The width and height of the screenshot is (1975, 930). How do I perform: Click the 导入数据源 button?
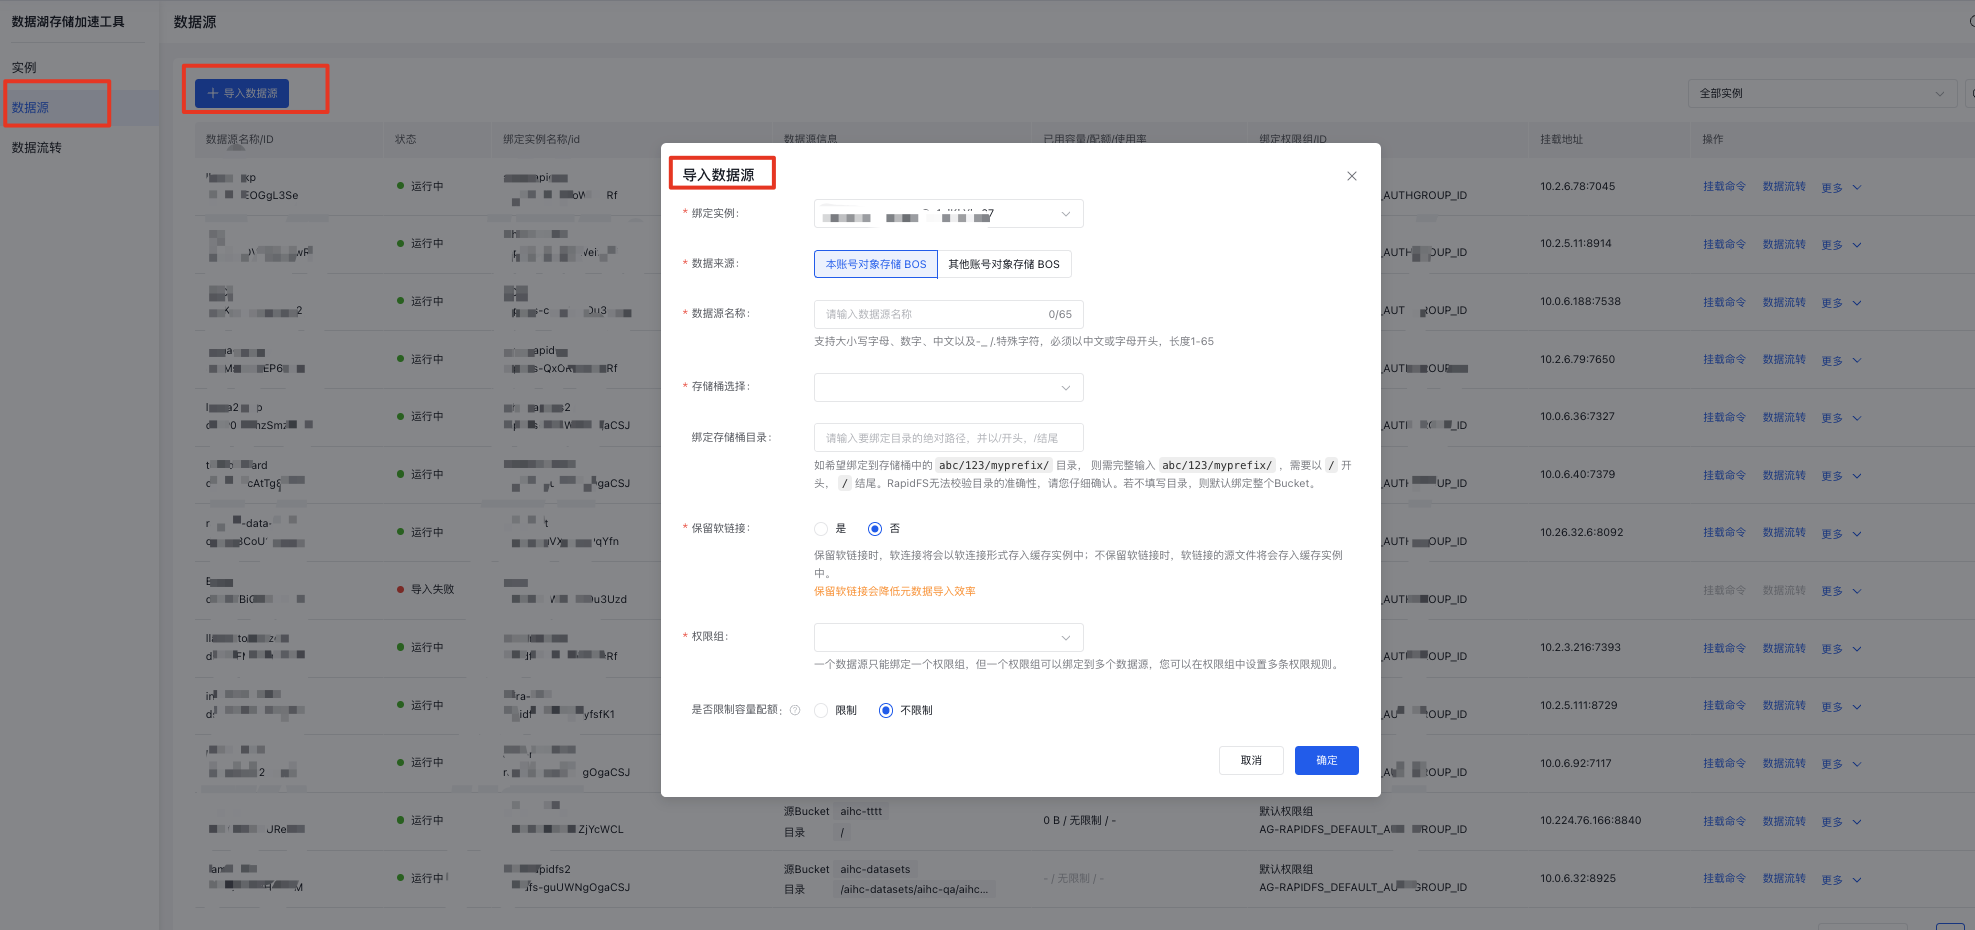click(x=242, y=93)
